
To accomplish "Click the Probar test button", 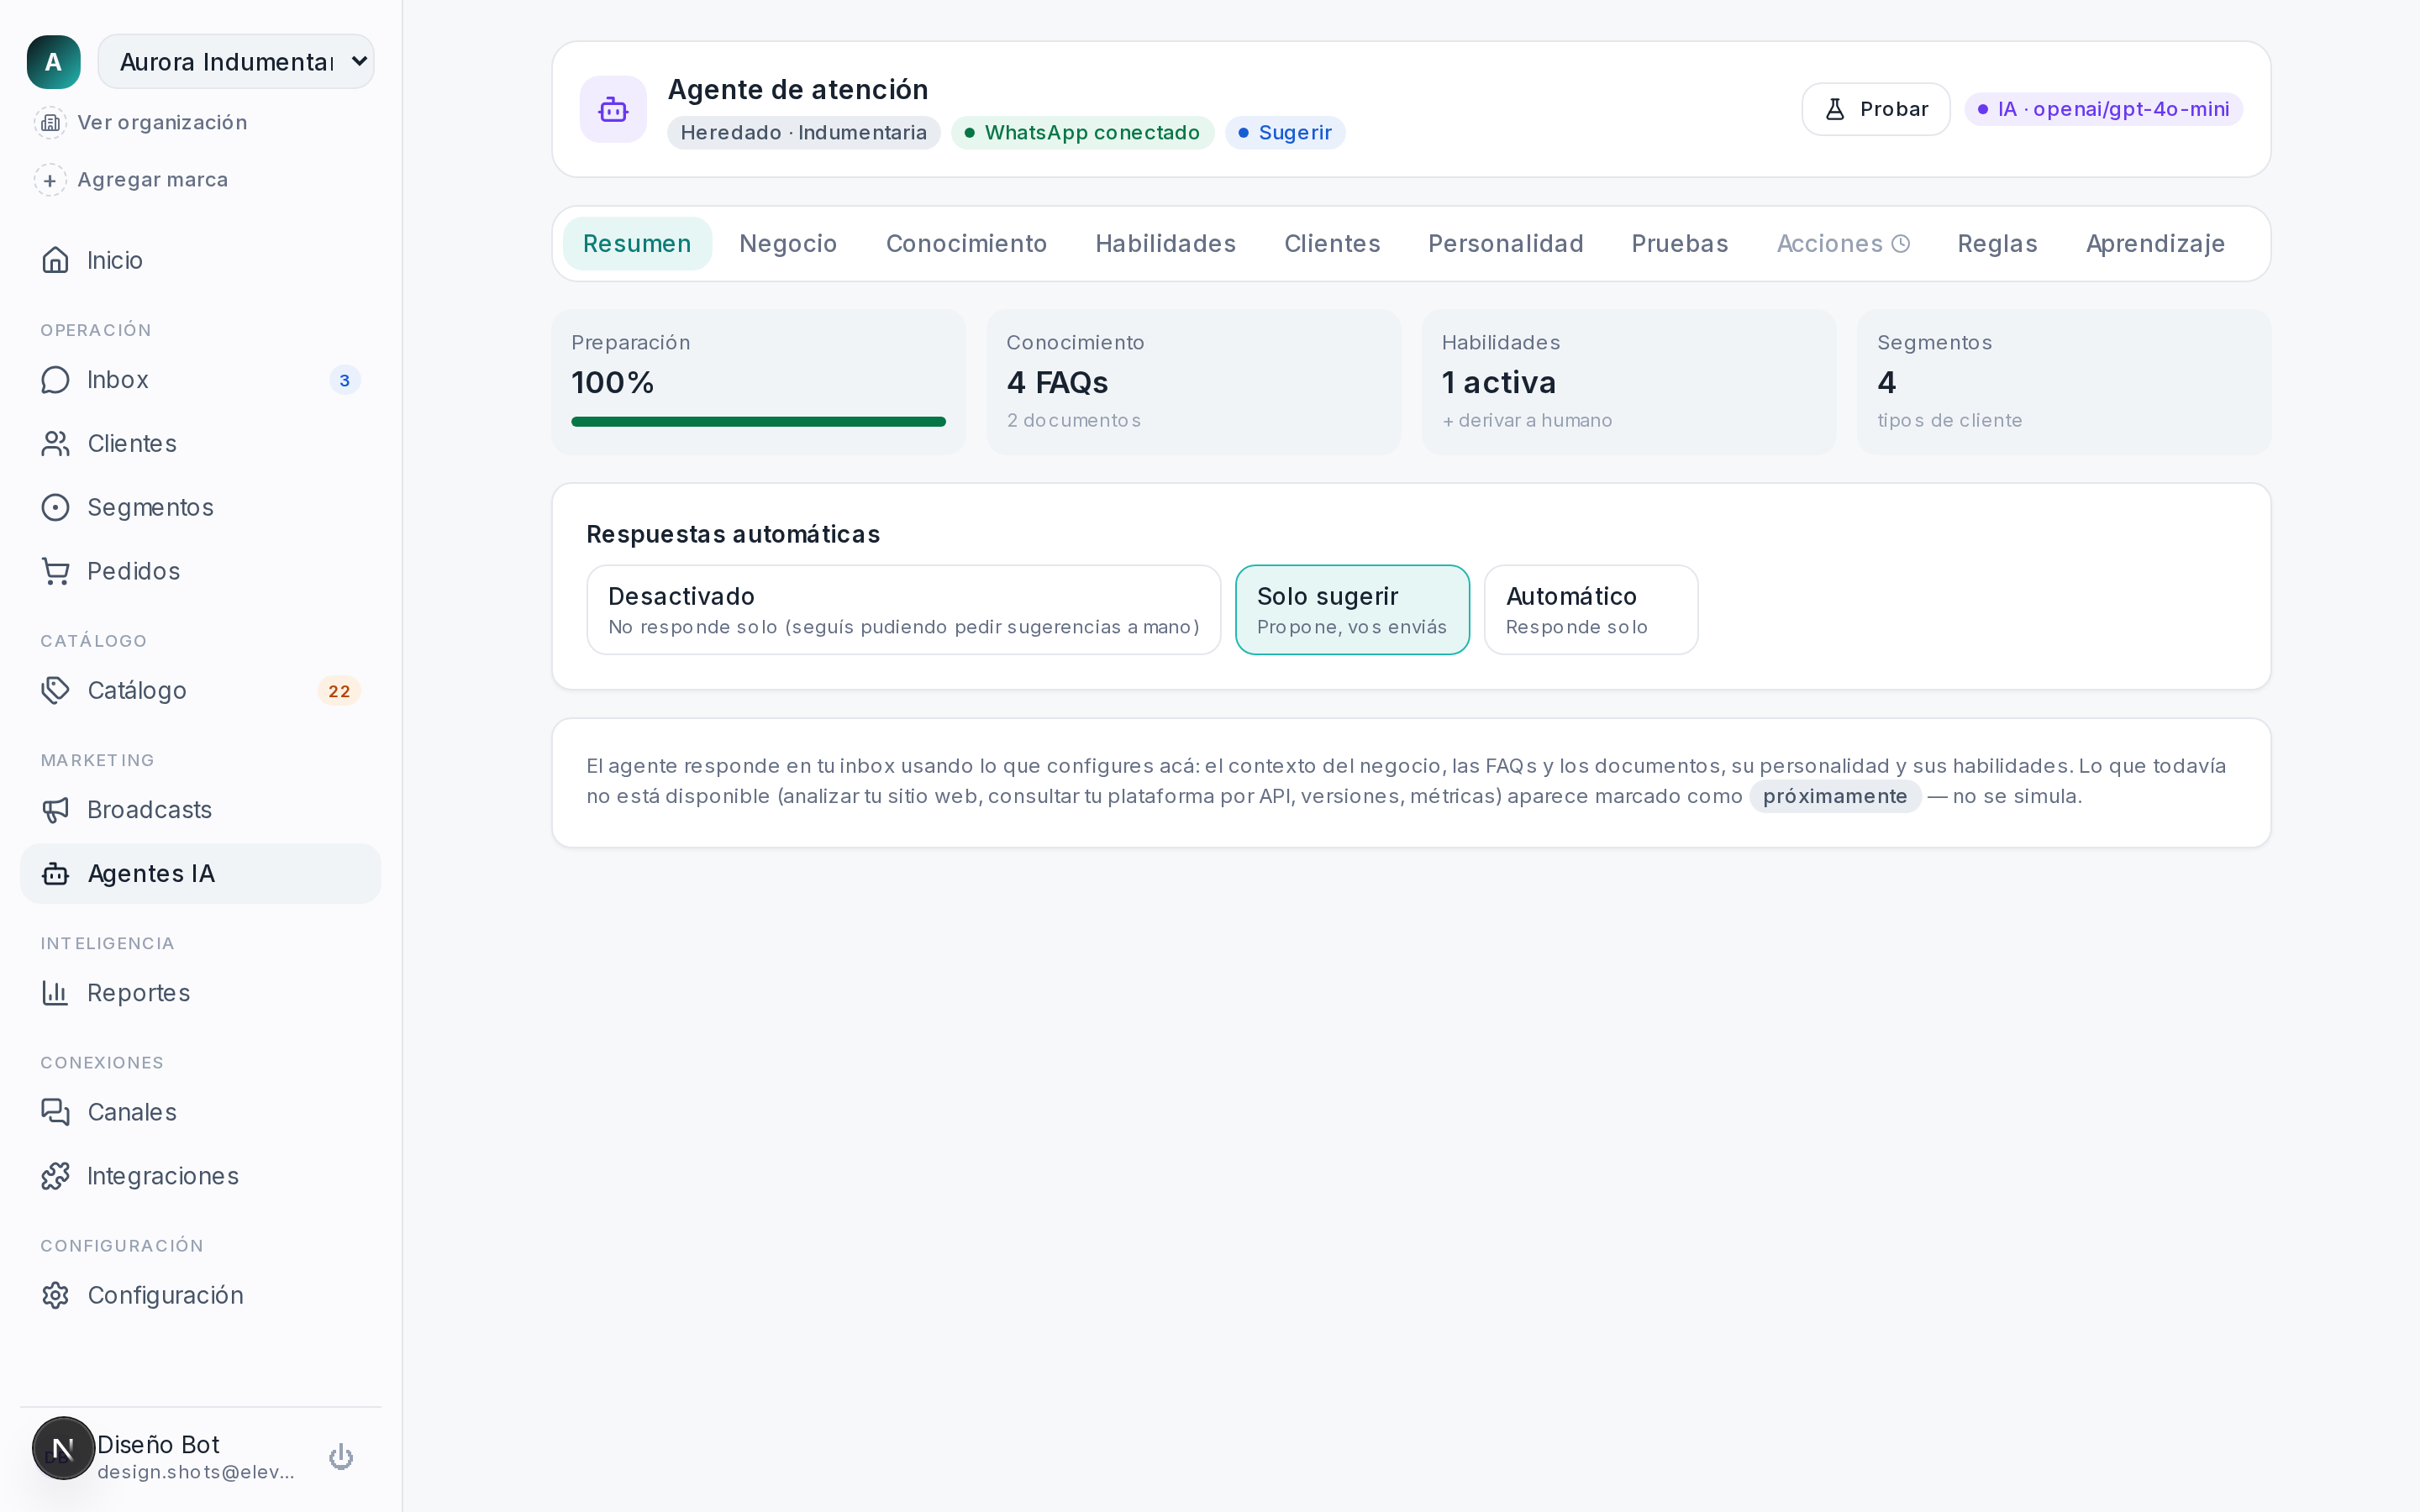I will point(1876,109).
